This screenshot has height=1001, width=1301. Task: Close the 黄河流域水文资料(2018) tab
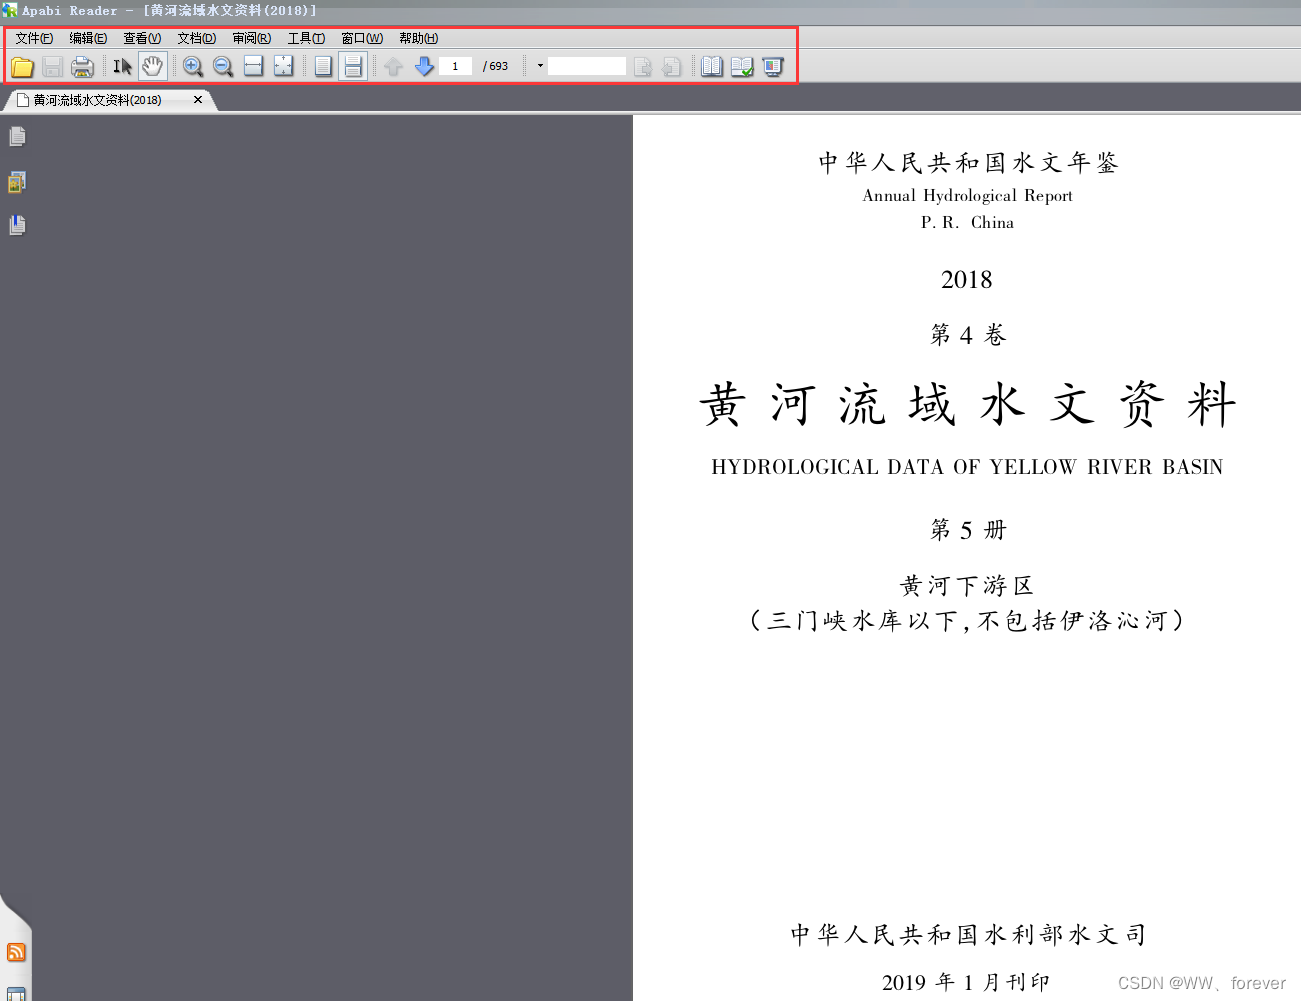tap(198, 100)
